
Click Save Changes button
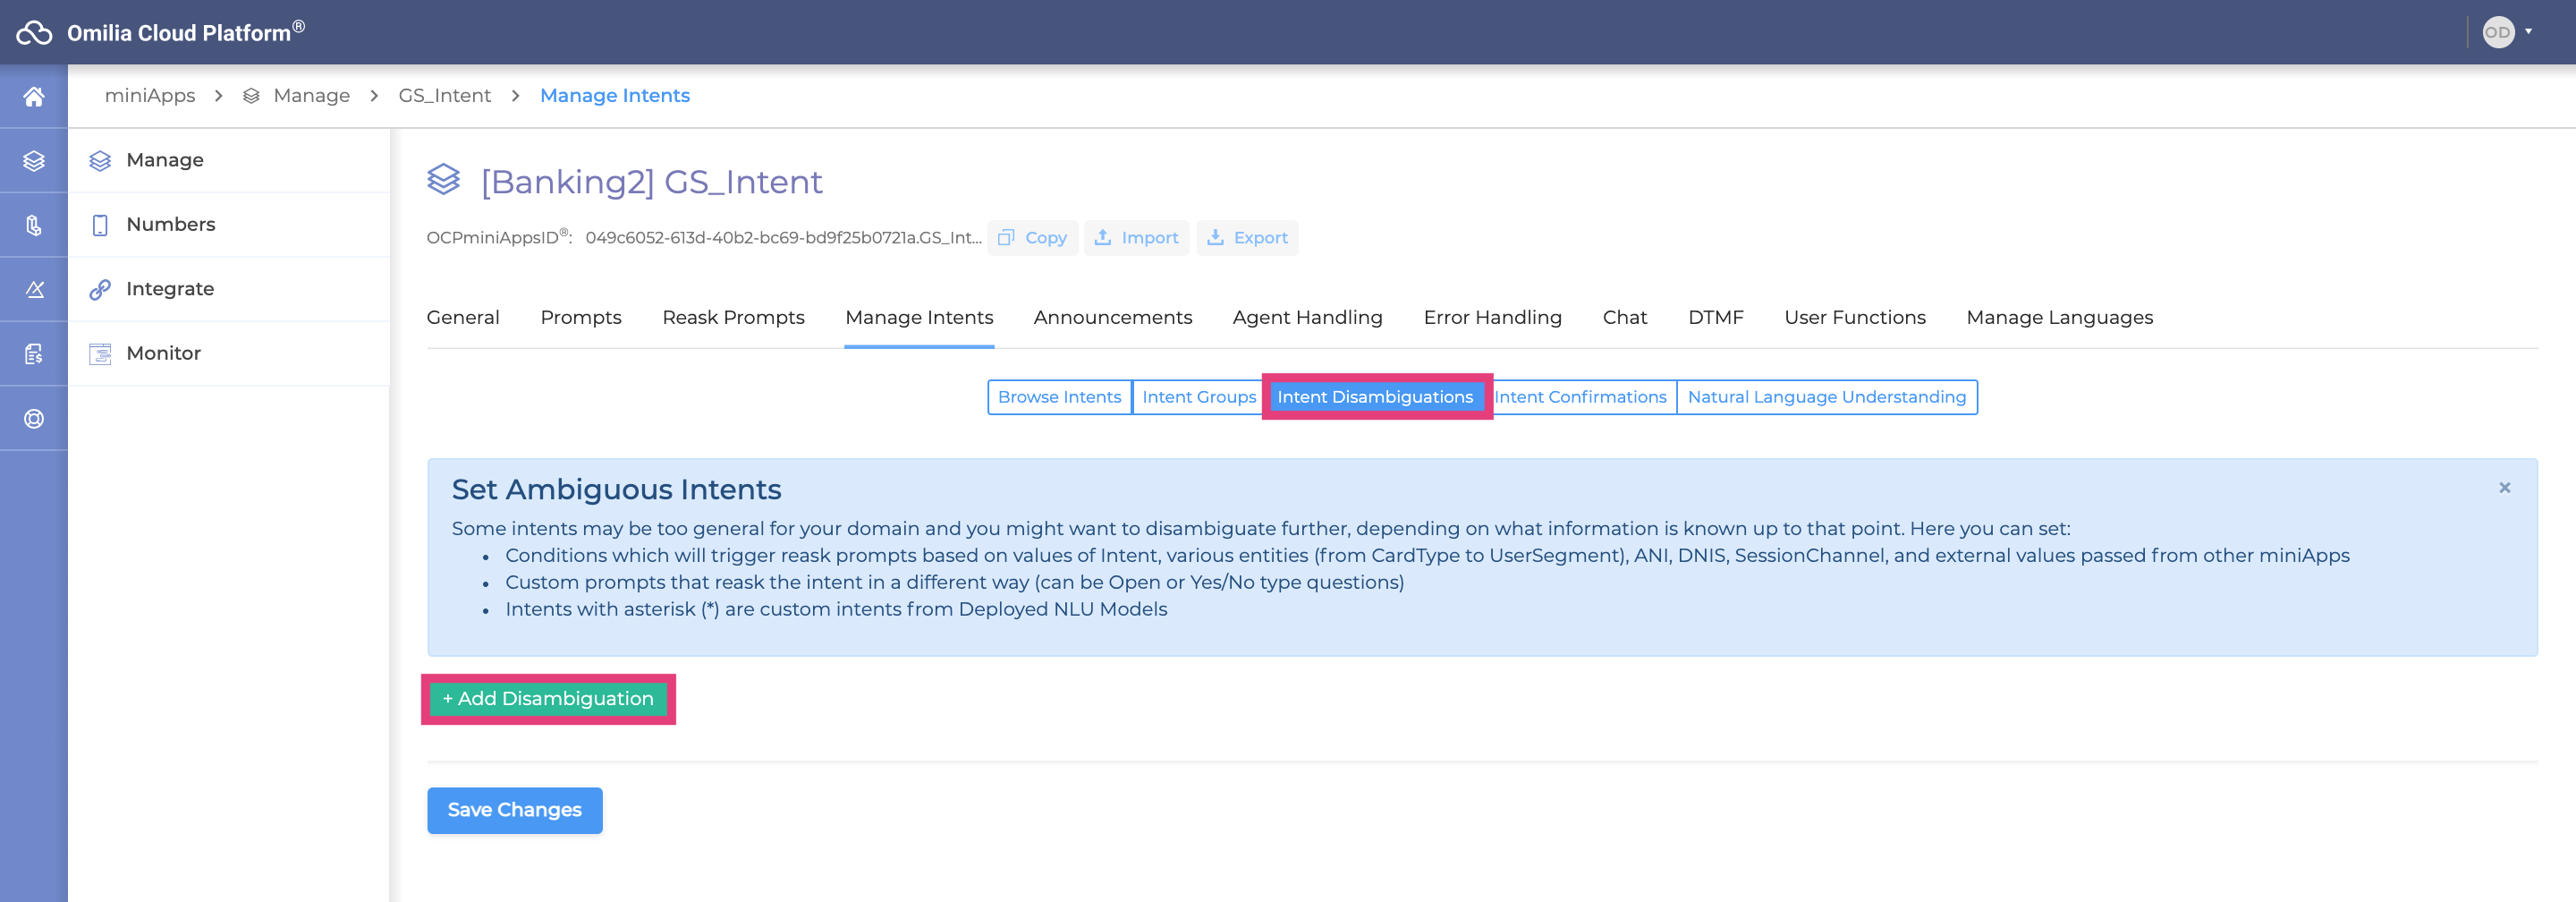514,810
